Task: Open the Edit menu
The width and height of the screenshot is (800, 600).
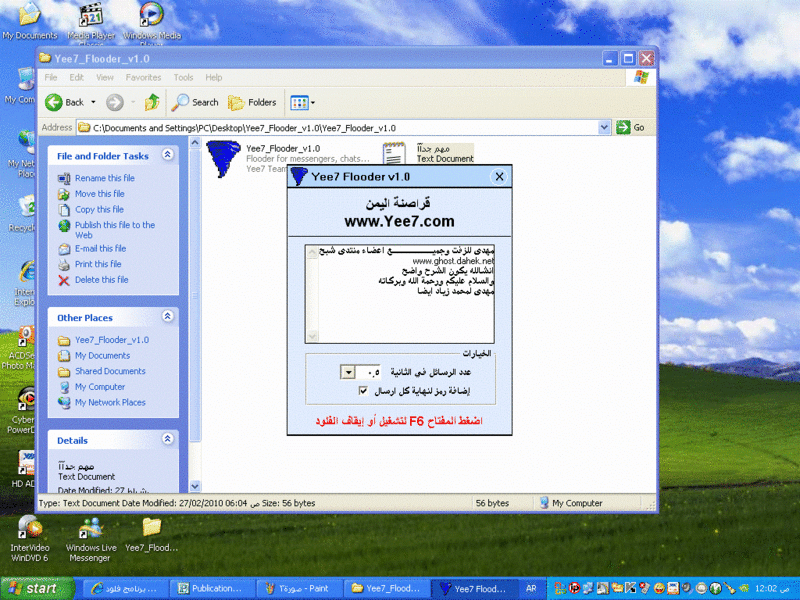Action: pyautogui.click(x=77, y=78)
